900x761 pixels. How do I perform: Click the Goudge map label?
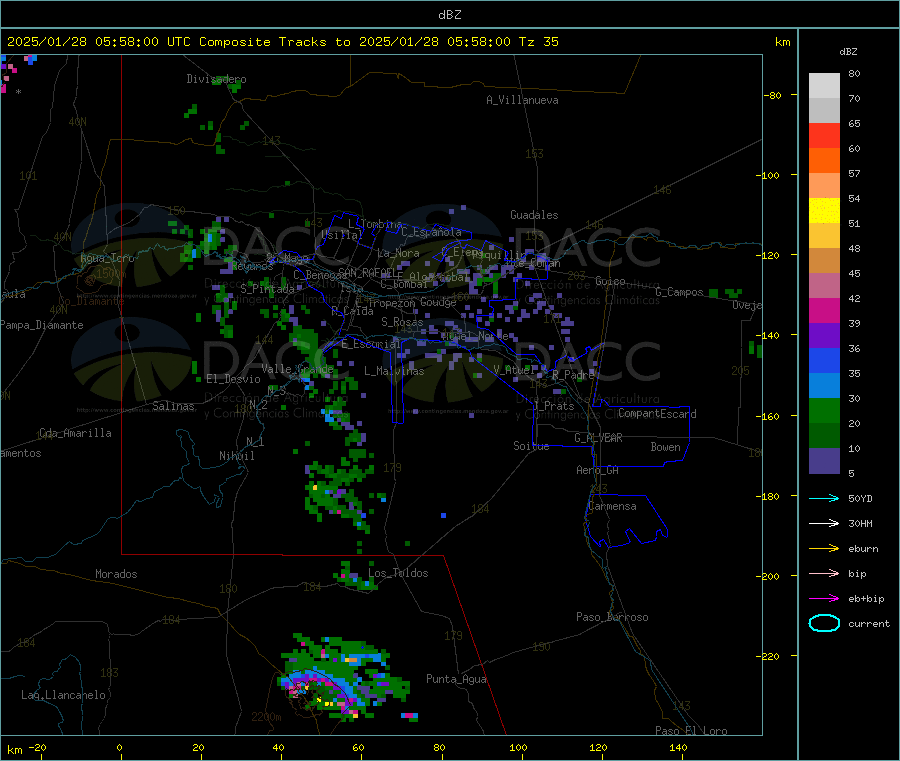438,302
